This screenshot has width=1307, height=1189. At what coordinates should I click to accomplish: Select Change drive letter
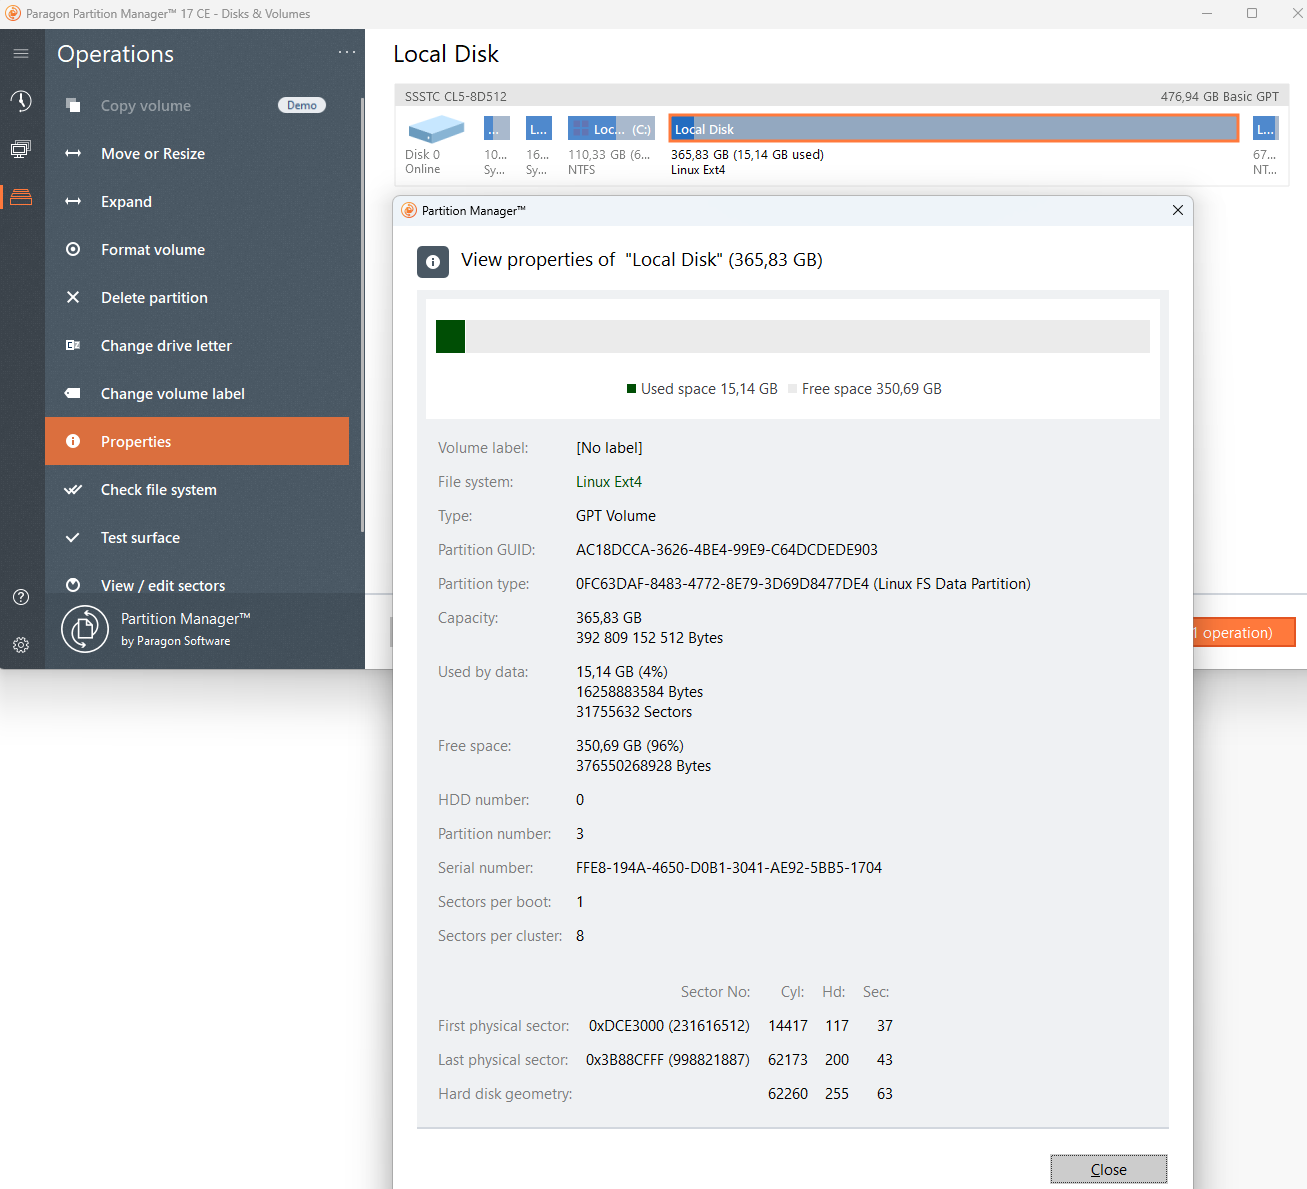point(197,345)
